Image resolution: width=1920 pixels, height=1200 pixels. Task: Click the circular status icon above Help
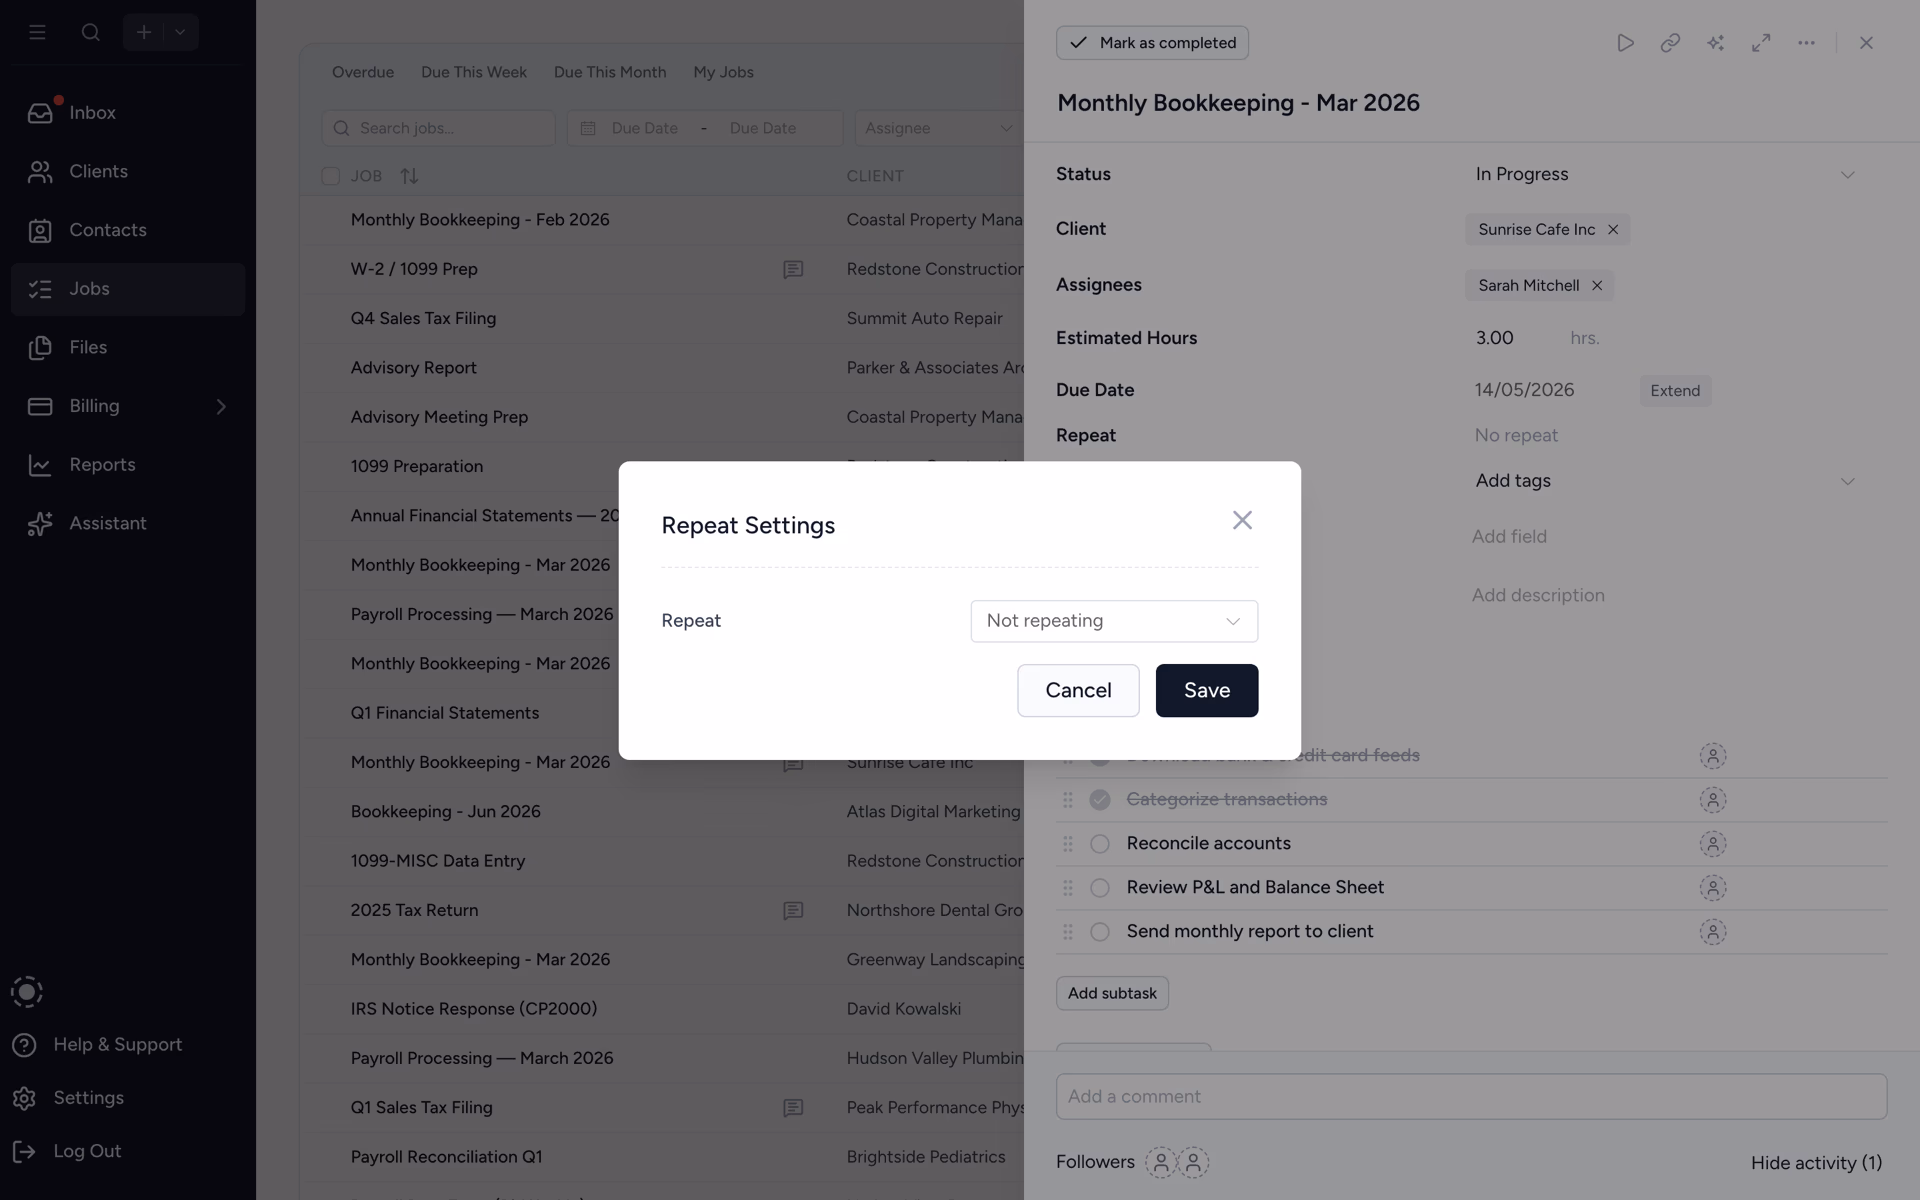27,992
